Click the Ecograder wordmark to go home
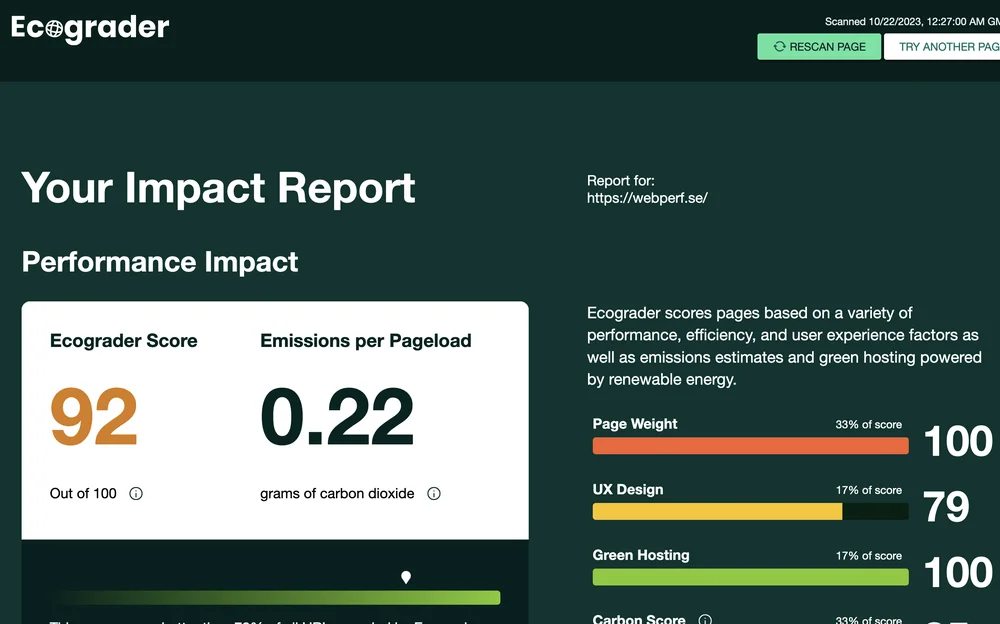 click(x=90, y=28)
